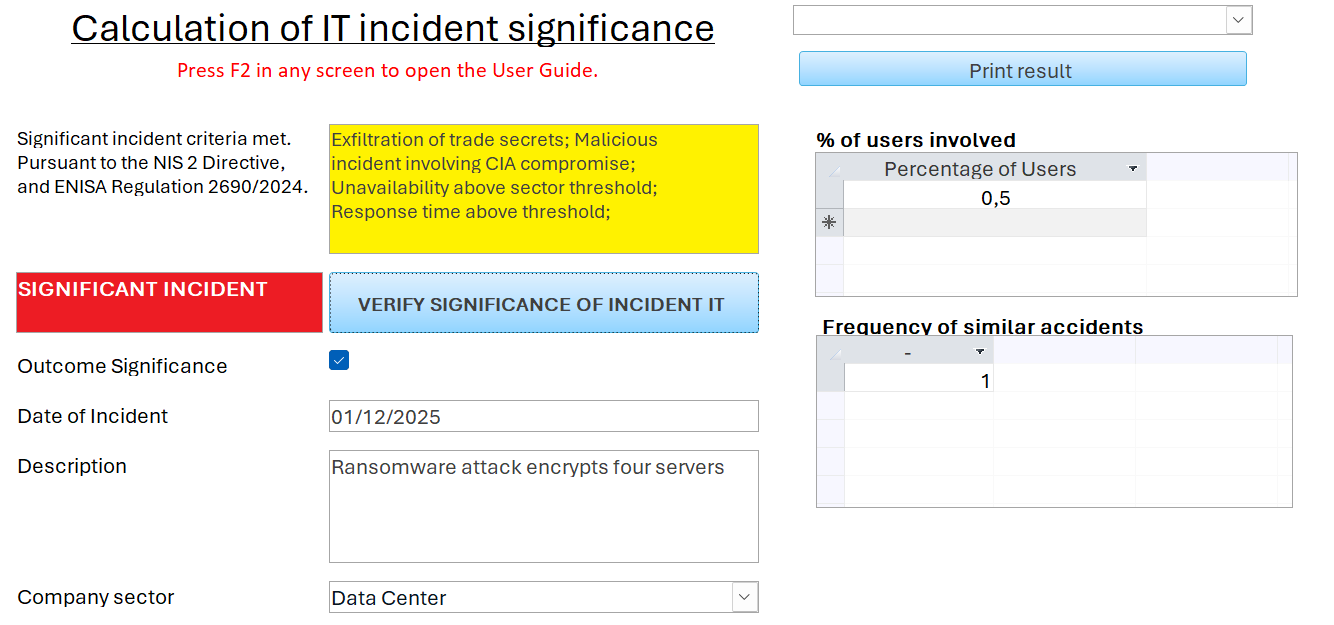Viewport: 1334px width, 625px height.
Task: Click into the Description text box
Action: 543,506
